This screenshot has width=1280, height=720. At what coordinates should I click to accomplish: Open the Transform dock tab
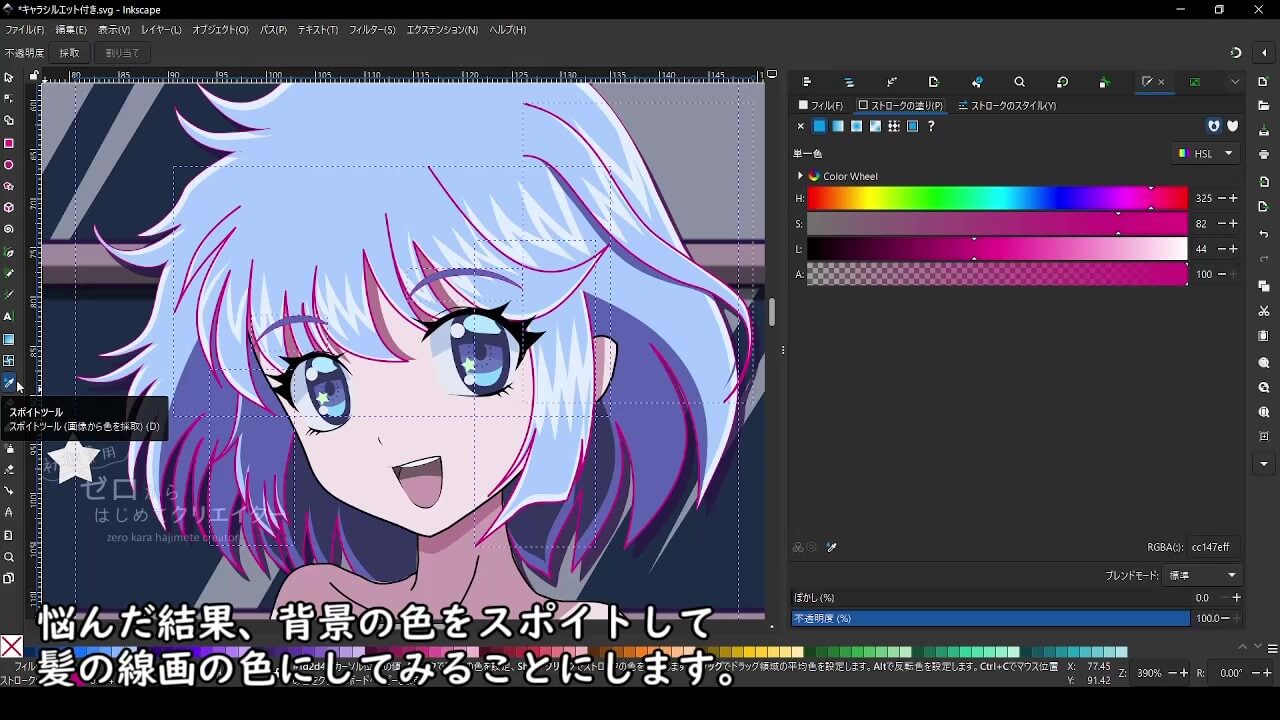point(1062,82)
